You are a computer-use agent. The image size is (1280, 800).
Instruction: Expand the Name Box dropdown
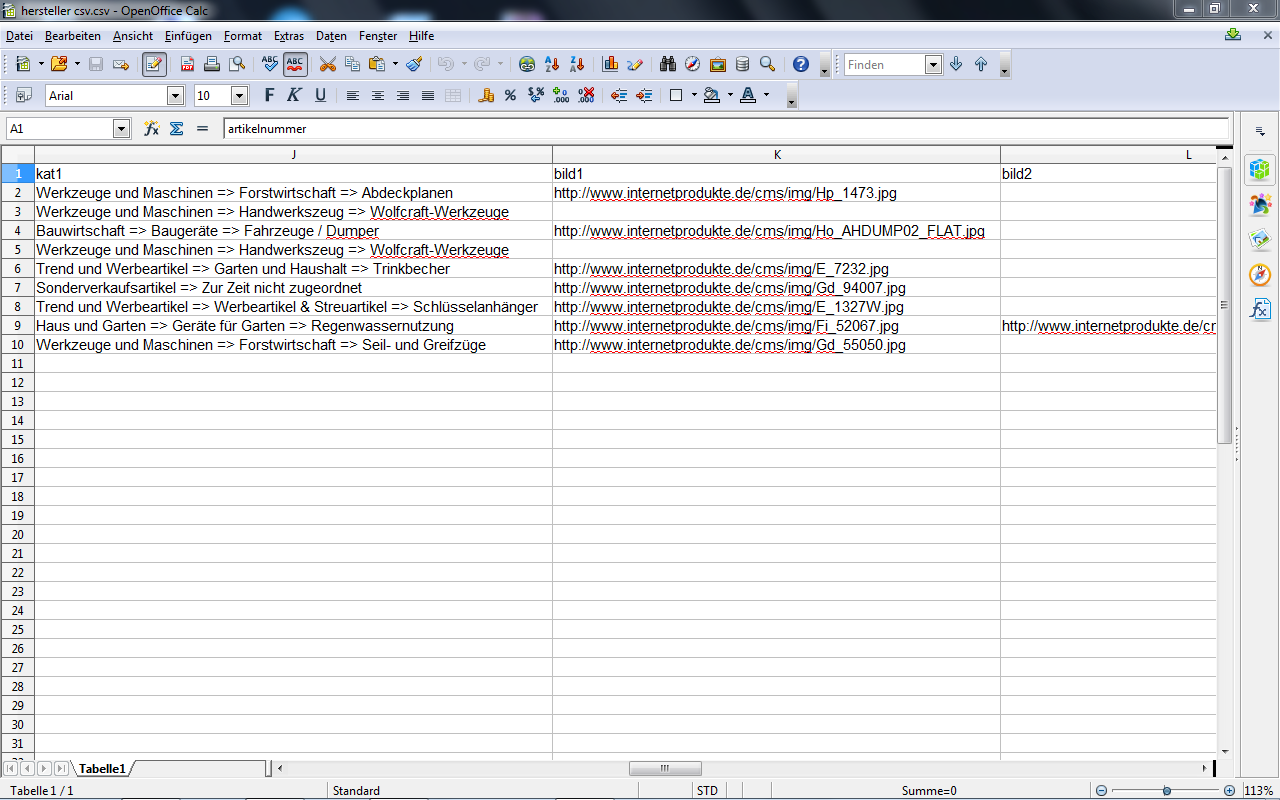122,129
